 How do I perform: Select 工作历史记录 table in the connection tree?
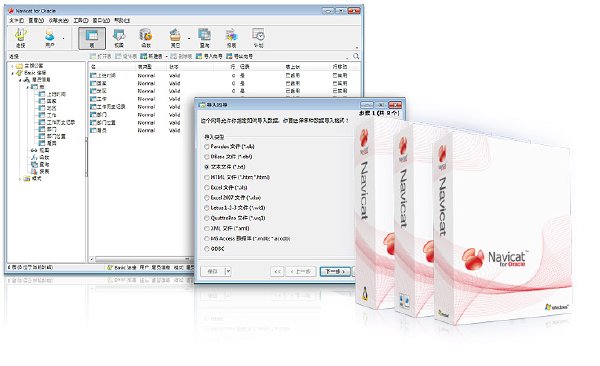[x=57, y=122]
